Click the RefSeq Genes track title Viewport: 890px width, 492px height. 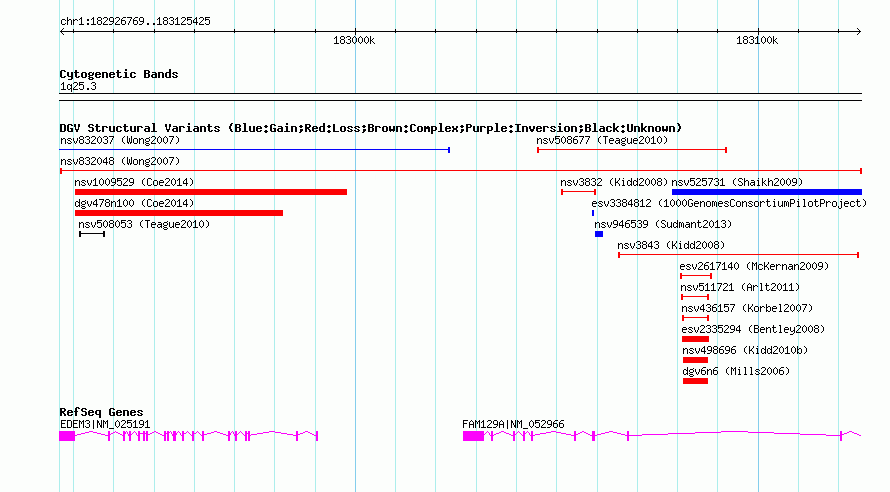[102, 413]
